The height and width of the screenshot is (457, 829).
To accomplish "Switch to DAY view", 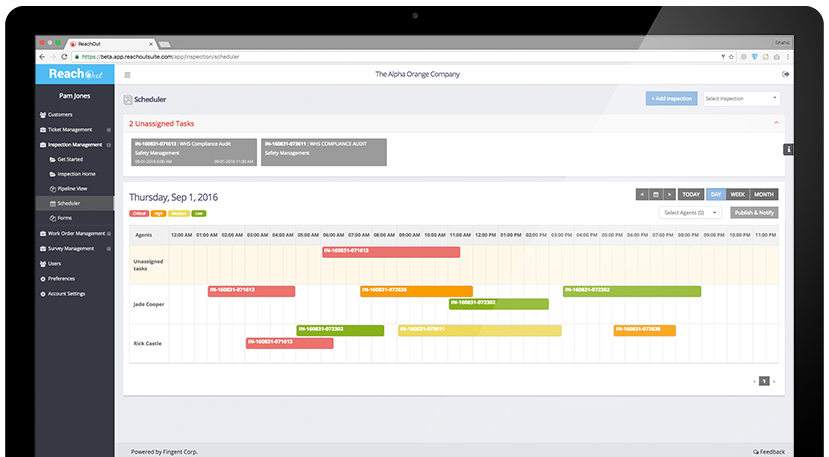I will (716, 195).
